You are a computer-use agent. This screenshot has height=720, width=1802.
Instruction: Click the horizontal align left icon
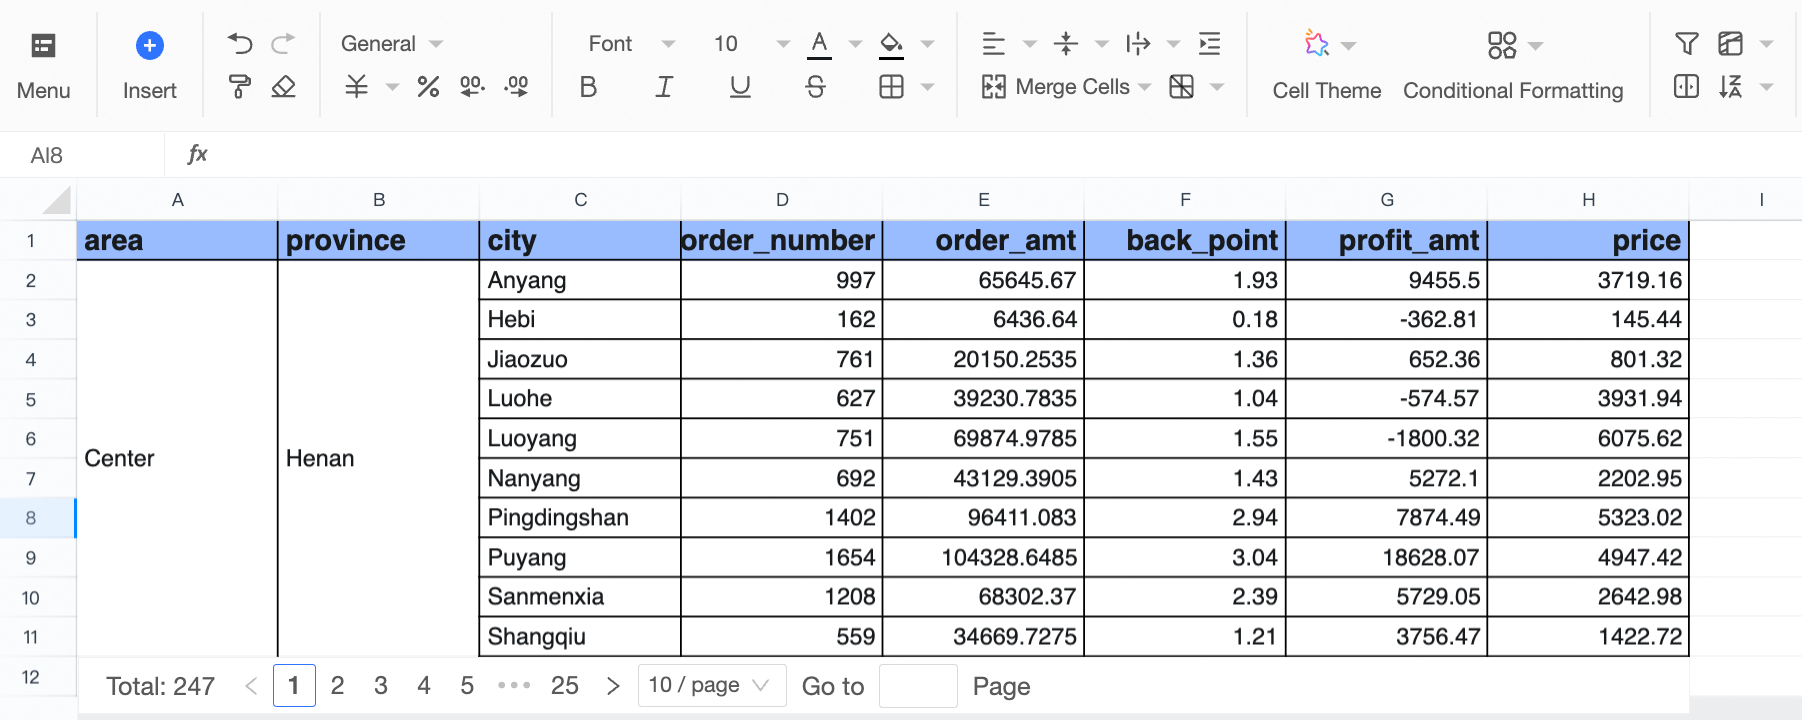tap(993, 43)
